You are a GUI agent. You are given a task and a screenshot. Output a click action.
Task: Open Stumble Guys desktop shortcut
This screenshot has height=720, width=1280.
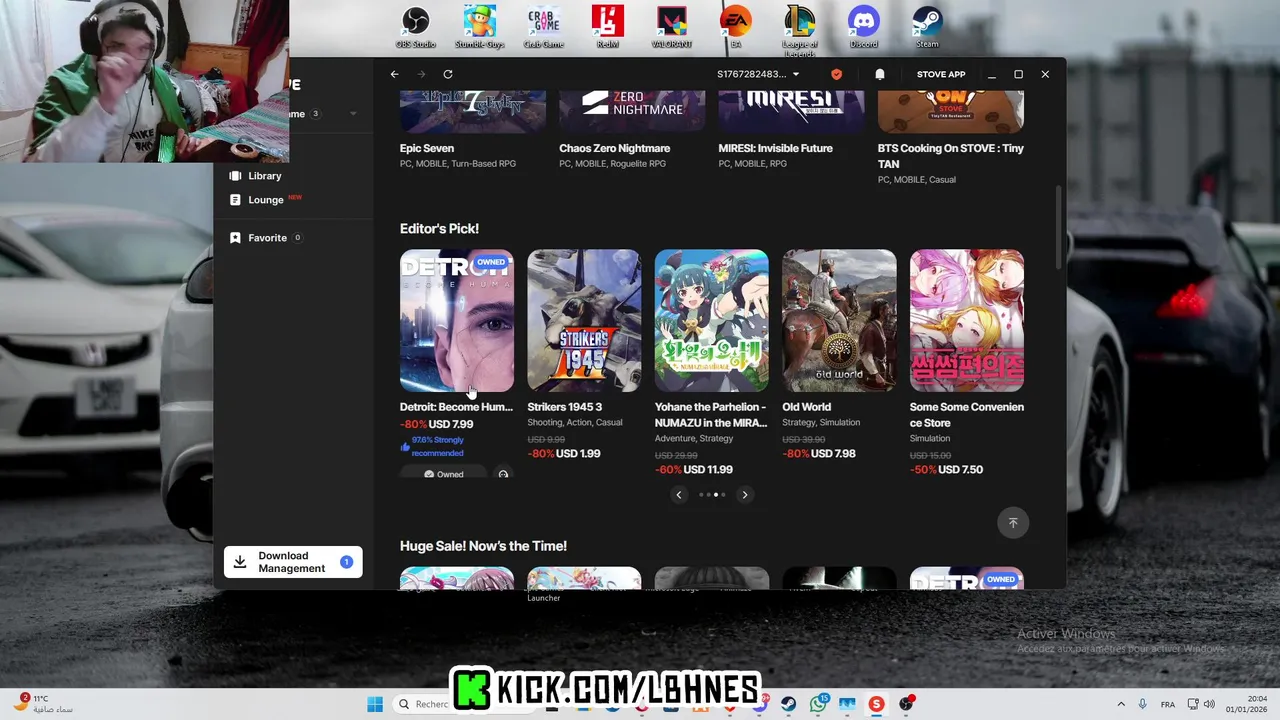click(x=480, y=28)
